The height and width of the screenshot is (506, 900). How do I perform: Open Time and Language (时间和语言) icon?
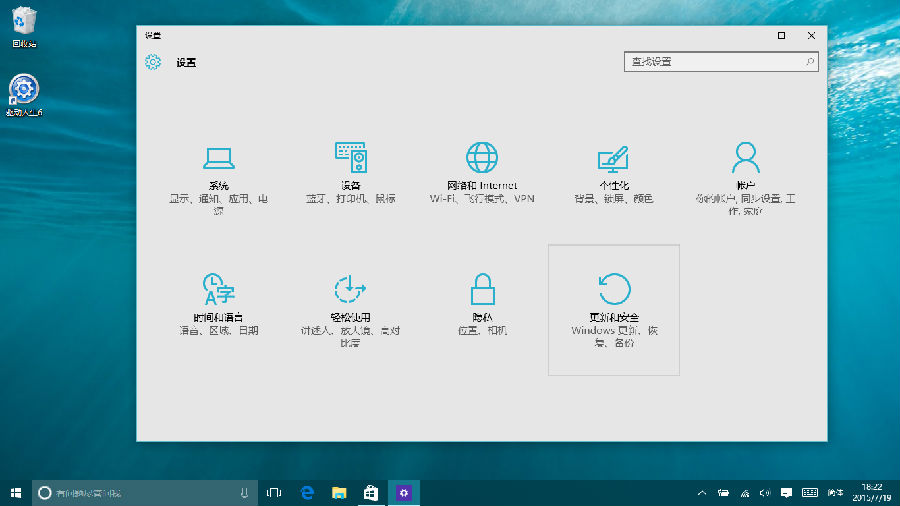[x=219, y=289]
